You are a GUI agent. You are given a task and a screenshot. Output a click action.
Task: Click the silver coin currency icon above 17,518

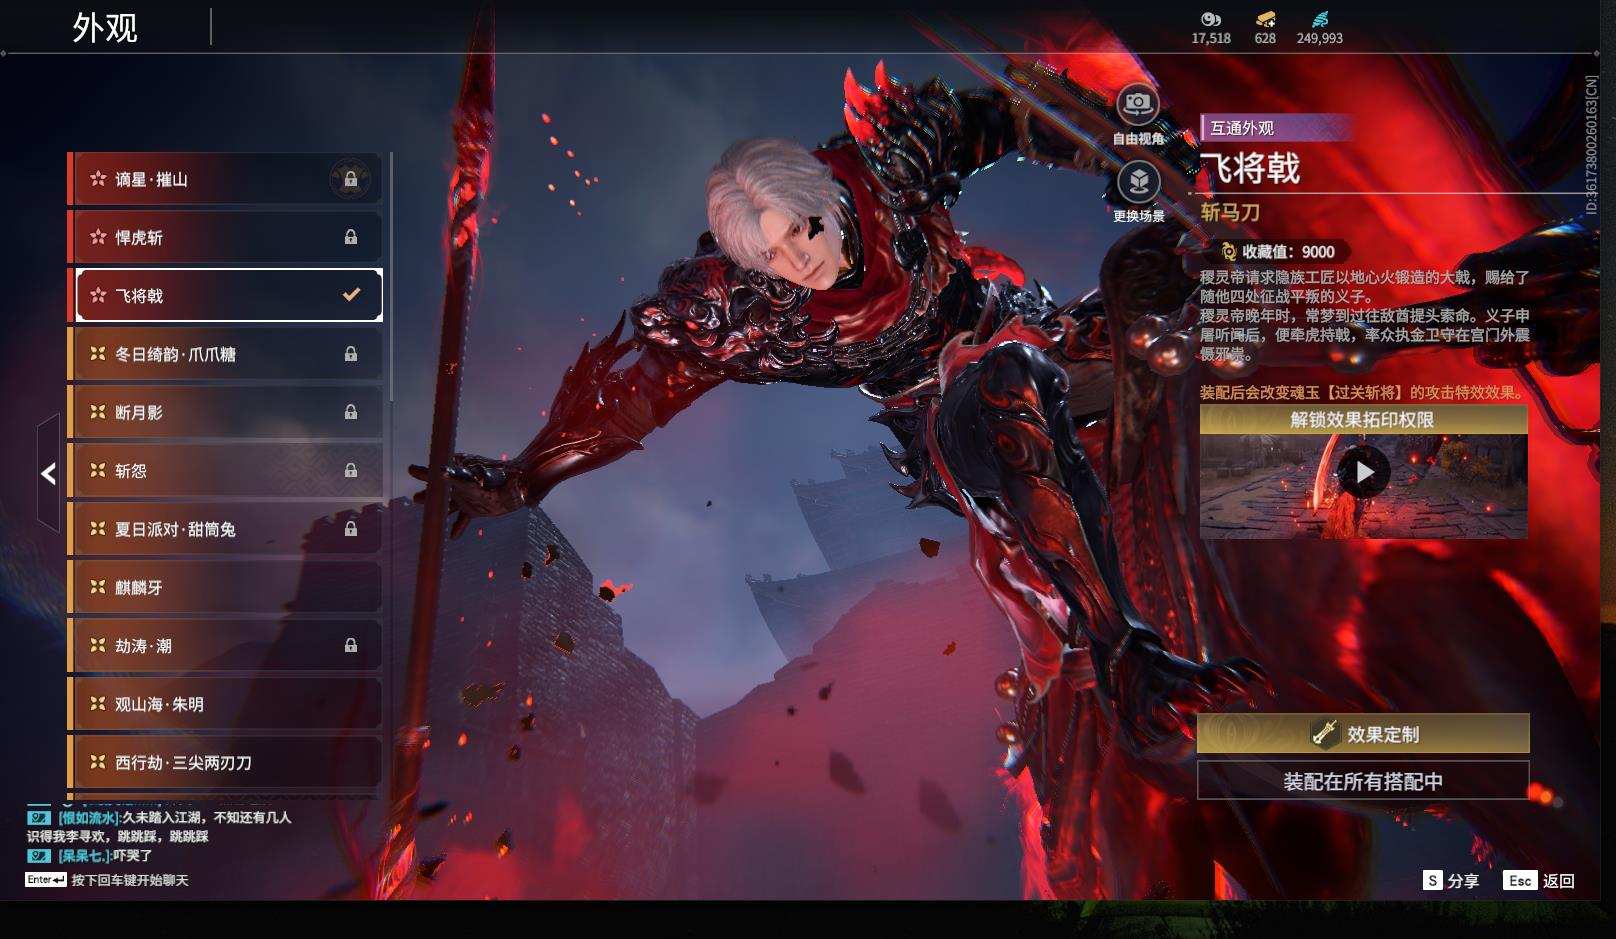(1211, 19)
